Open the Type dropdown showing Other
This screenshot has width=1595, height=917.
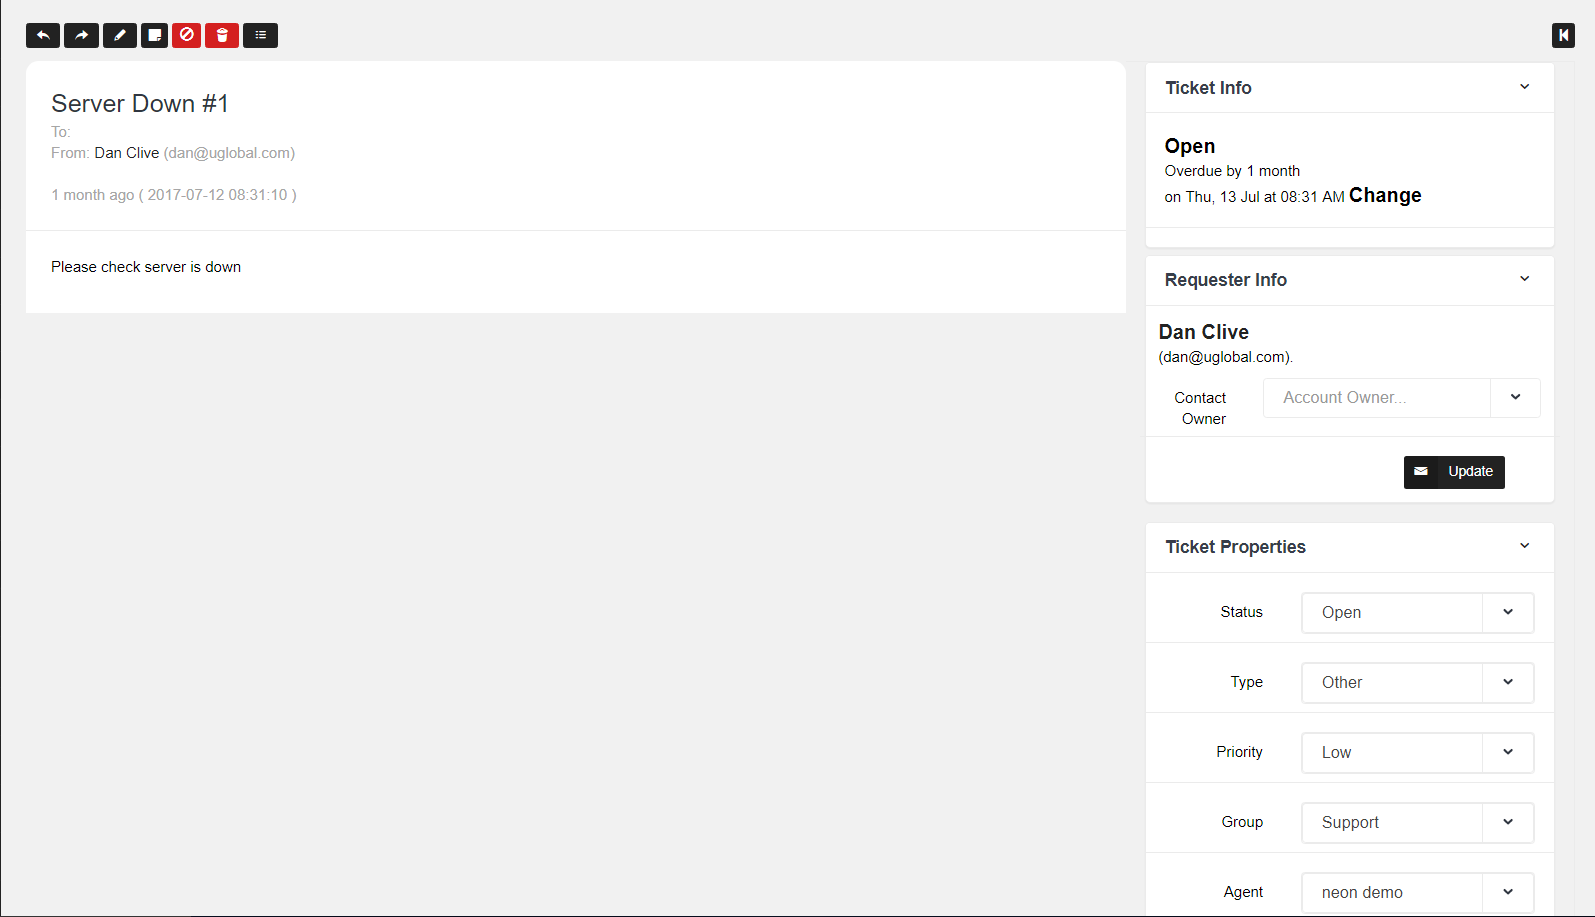(1417, 682)
